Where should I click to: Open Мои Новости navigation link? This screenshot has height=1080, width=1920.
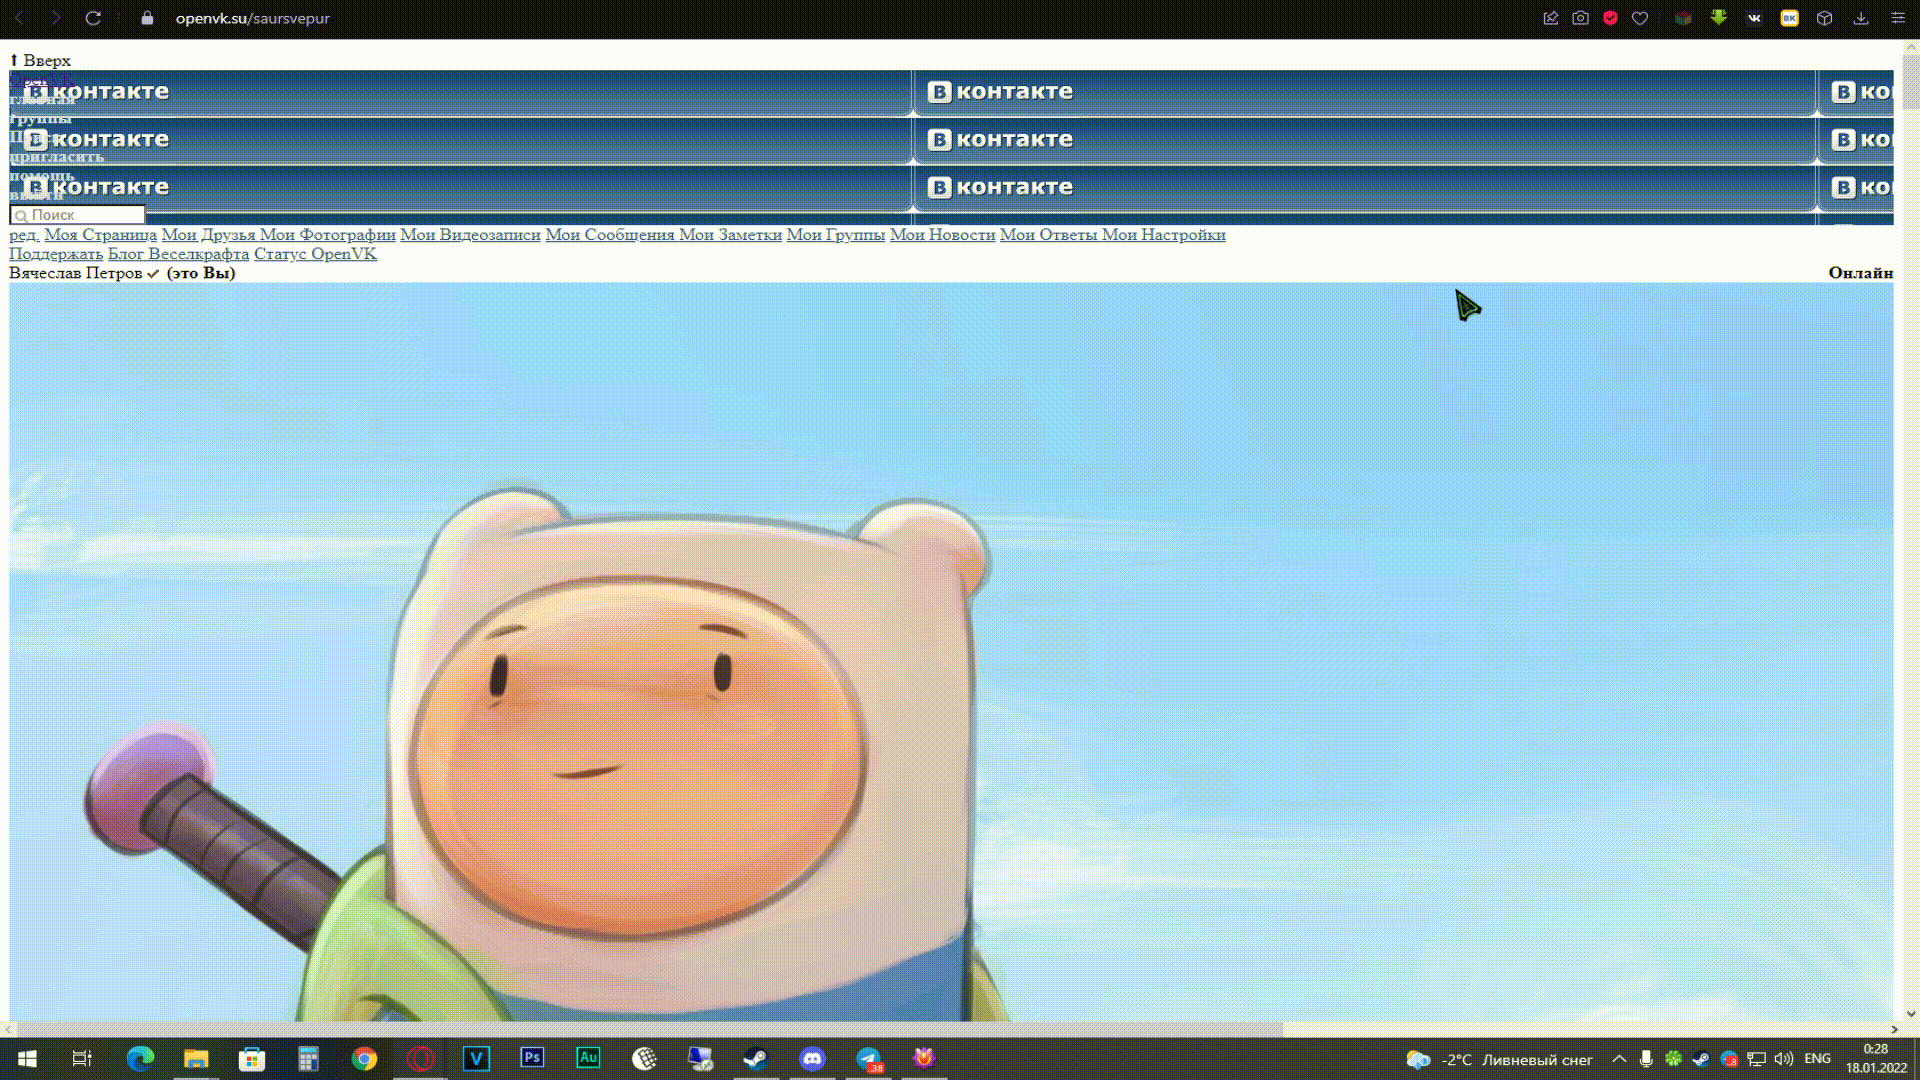point(942,235)
